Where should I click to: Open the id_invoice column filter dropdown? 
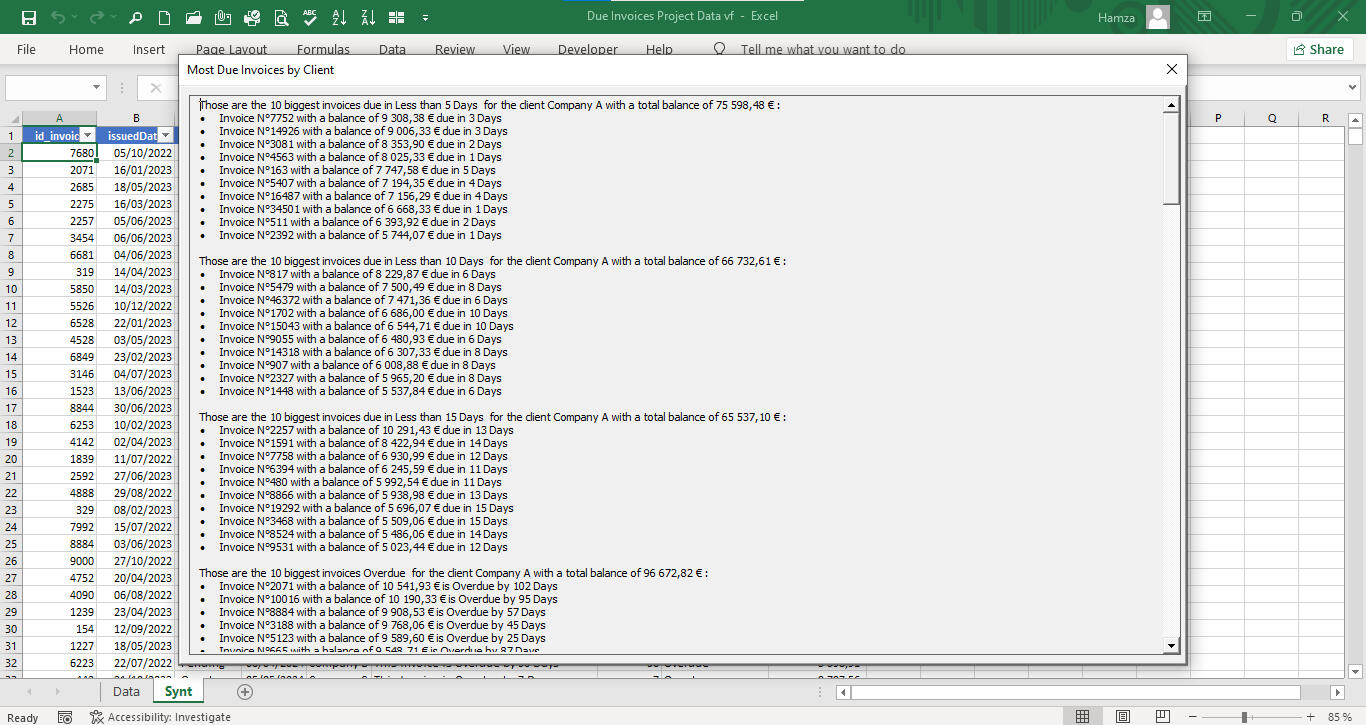87,135
